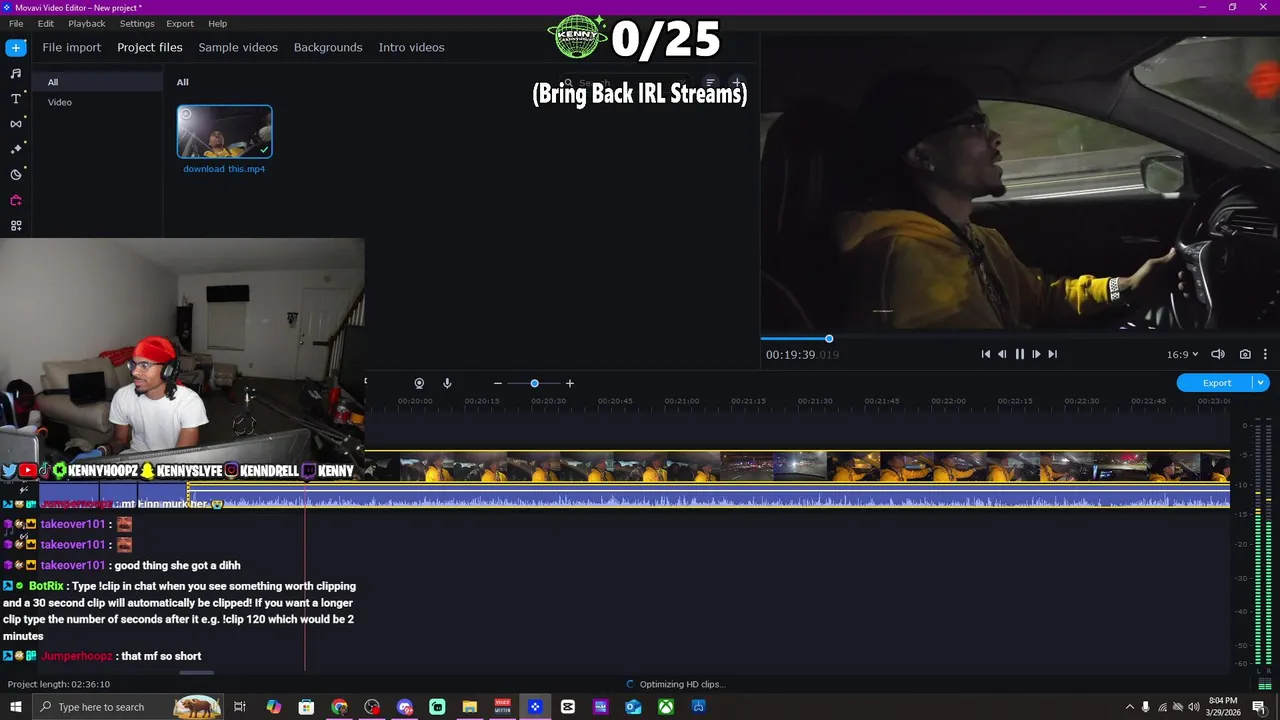Open the Titles (T) sidebar panel

tap(16, 99)
